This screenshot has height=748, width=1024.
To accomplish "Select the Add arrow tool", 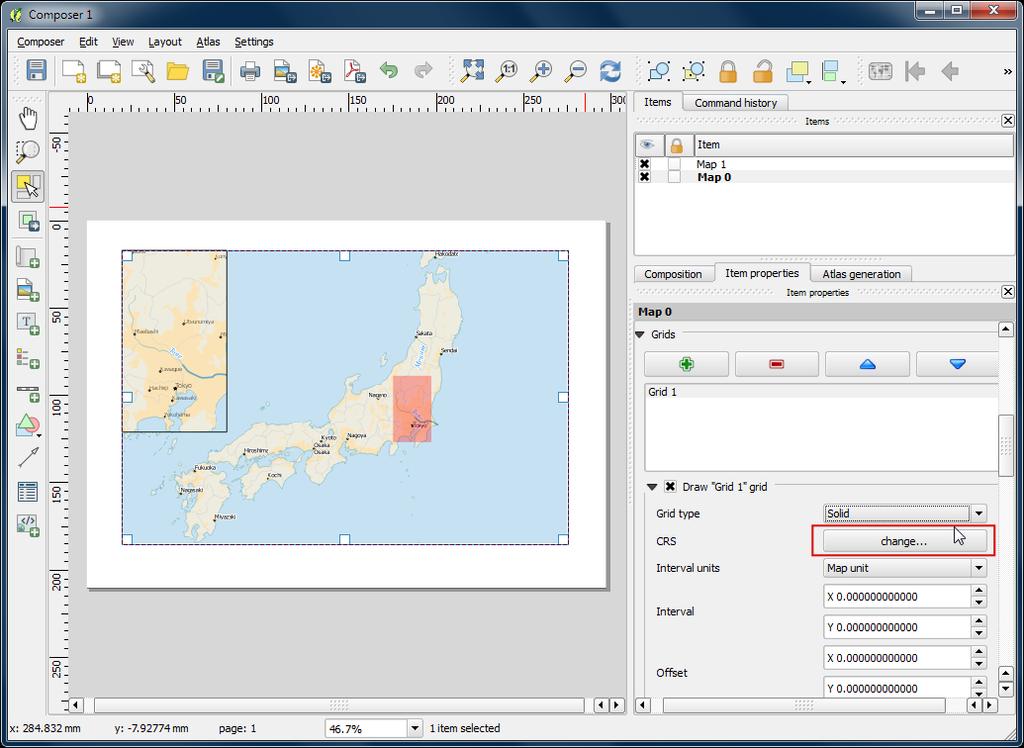I will click(x=28, y=458).
